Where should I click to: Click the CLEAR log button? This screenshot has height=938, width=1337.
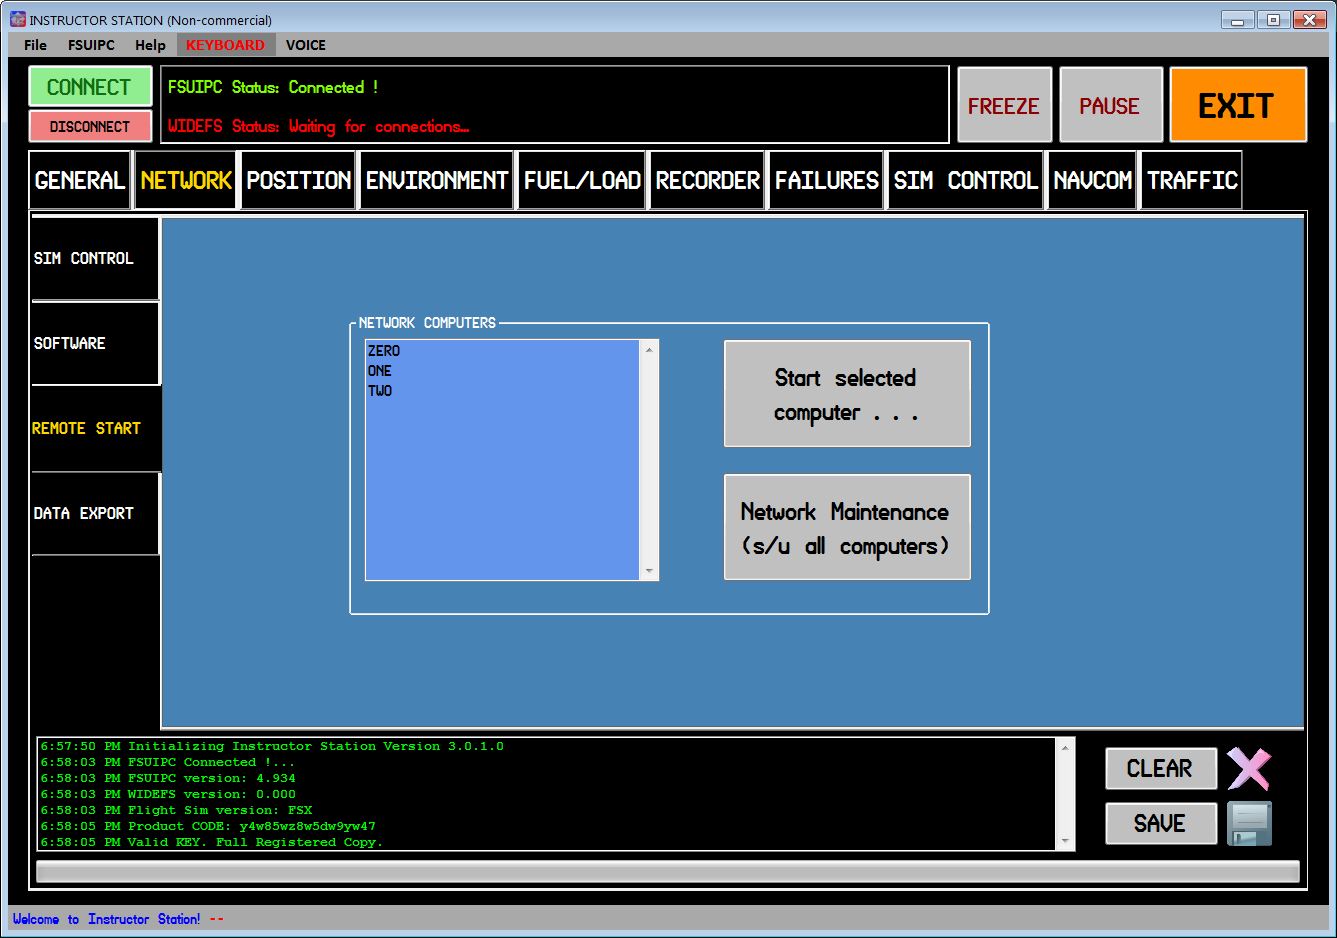pos(1161,769)
